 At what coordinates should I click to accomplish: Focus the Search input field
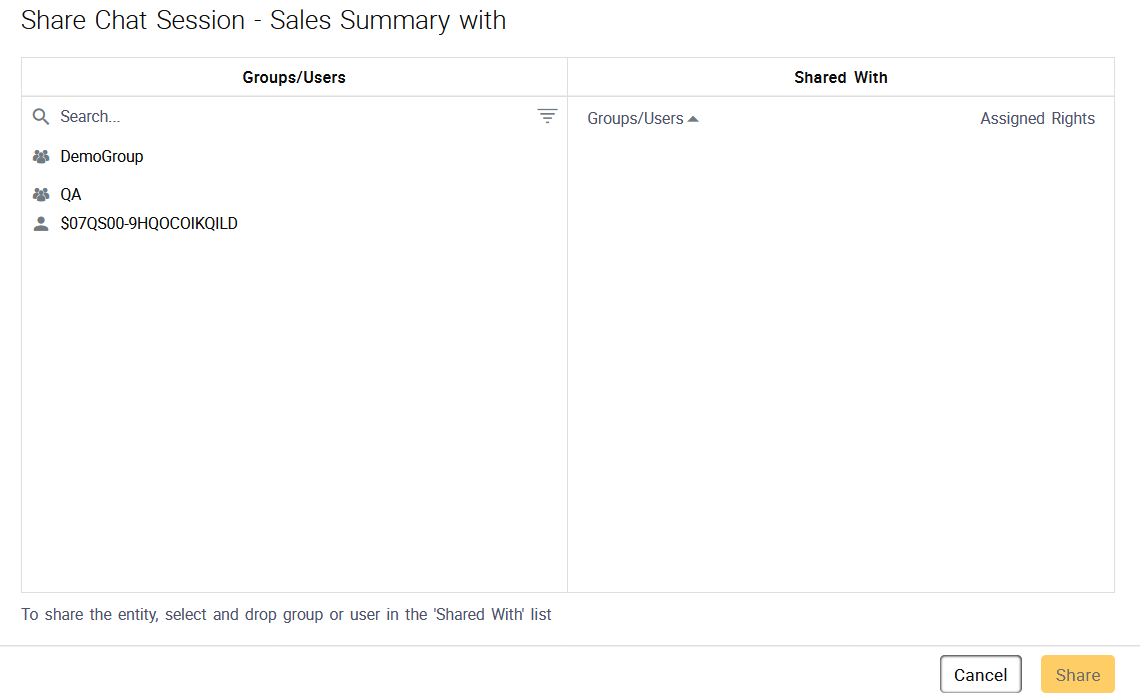click(x=290, y=117)
